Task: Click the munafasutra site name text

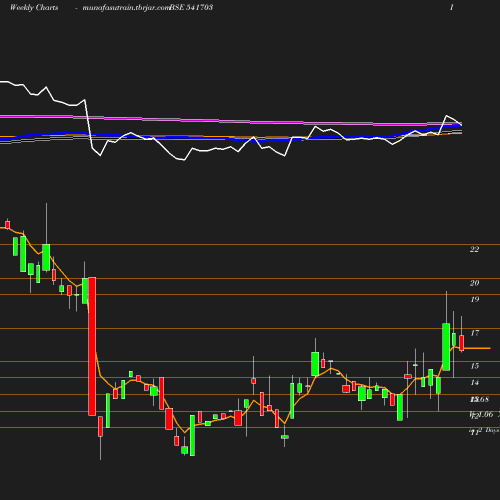Action: coord(126,8)
